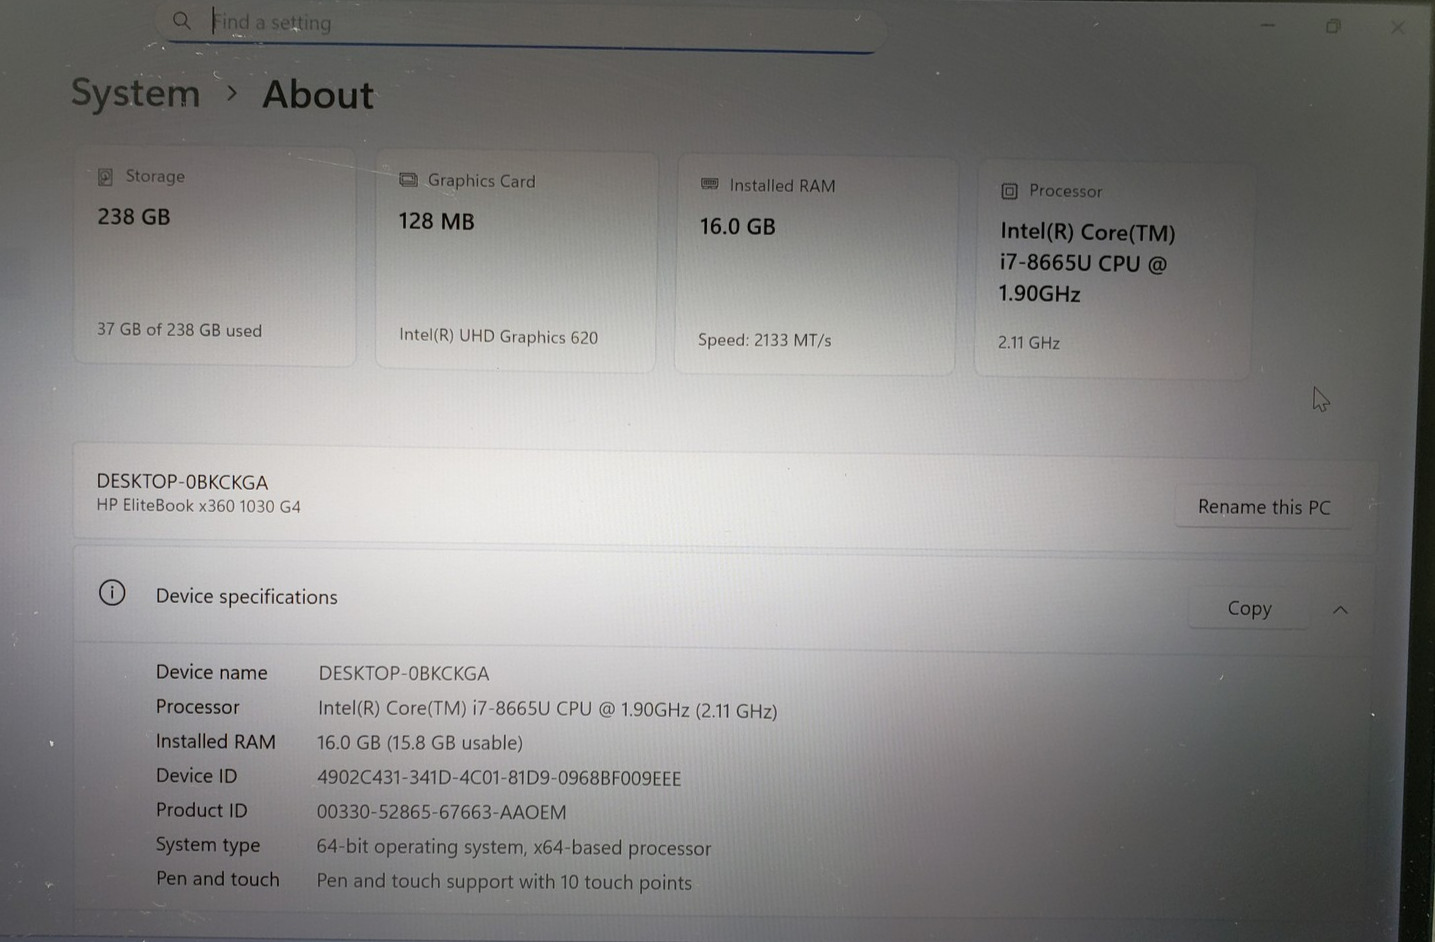Viewport: 1435px width, 942px height.
Task: Click the breadcrumb chevron after System
Action: (232, 93)
